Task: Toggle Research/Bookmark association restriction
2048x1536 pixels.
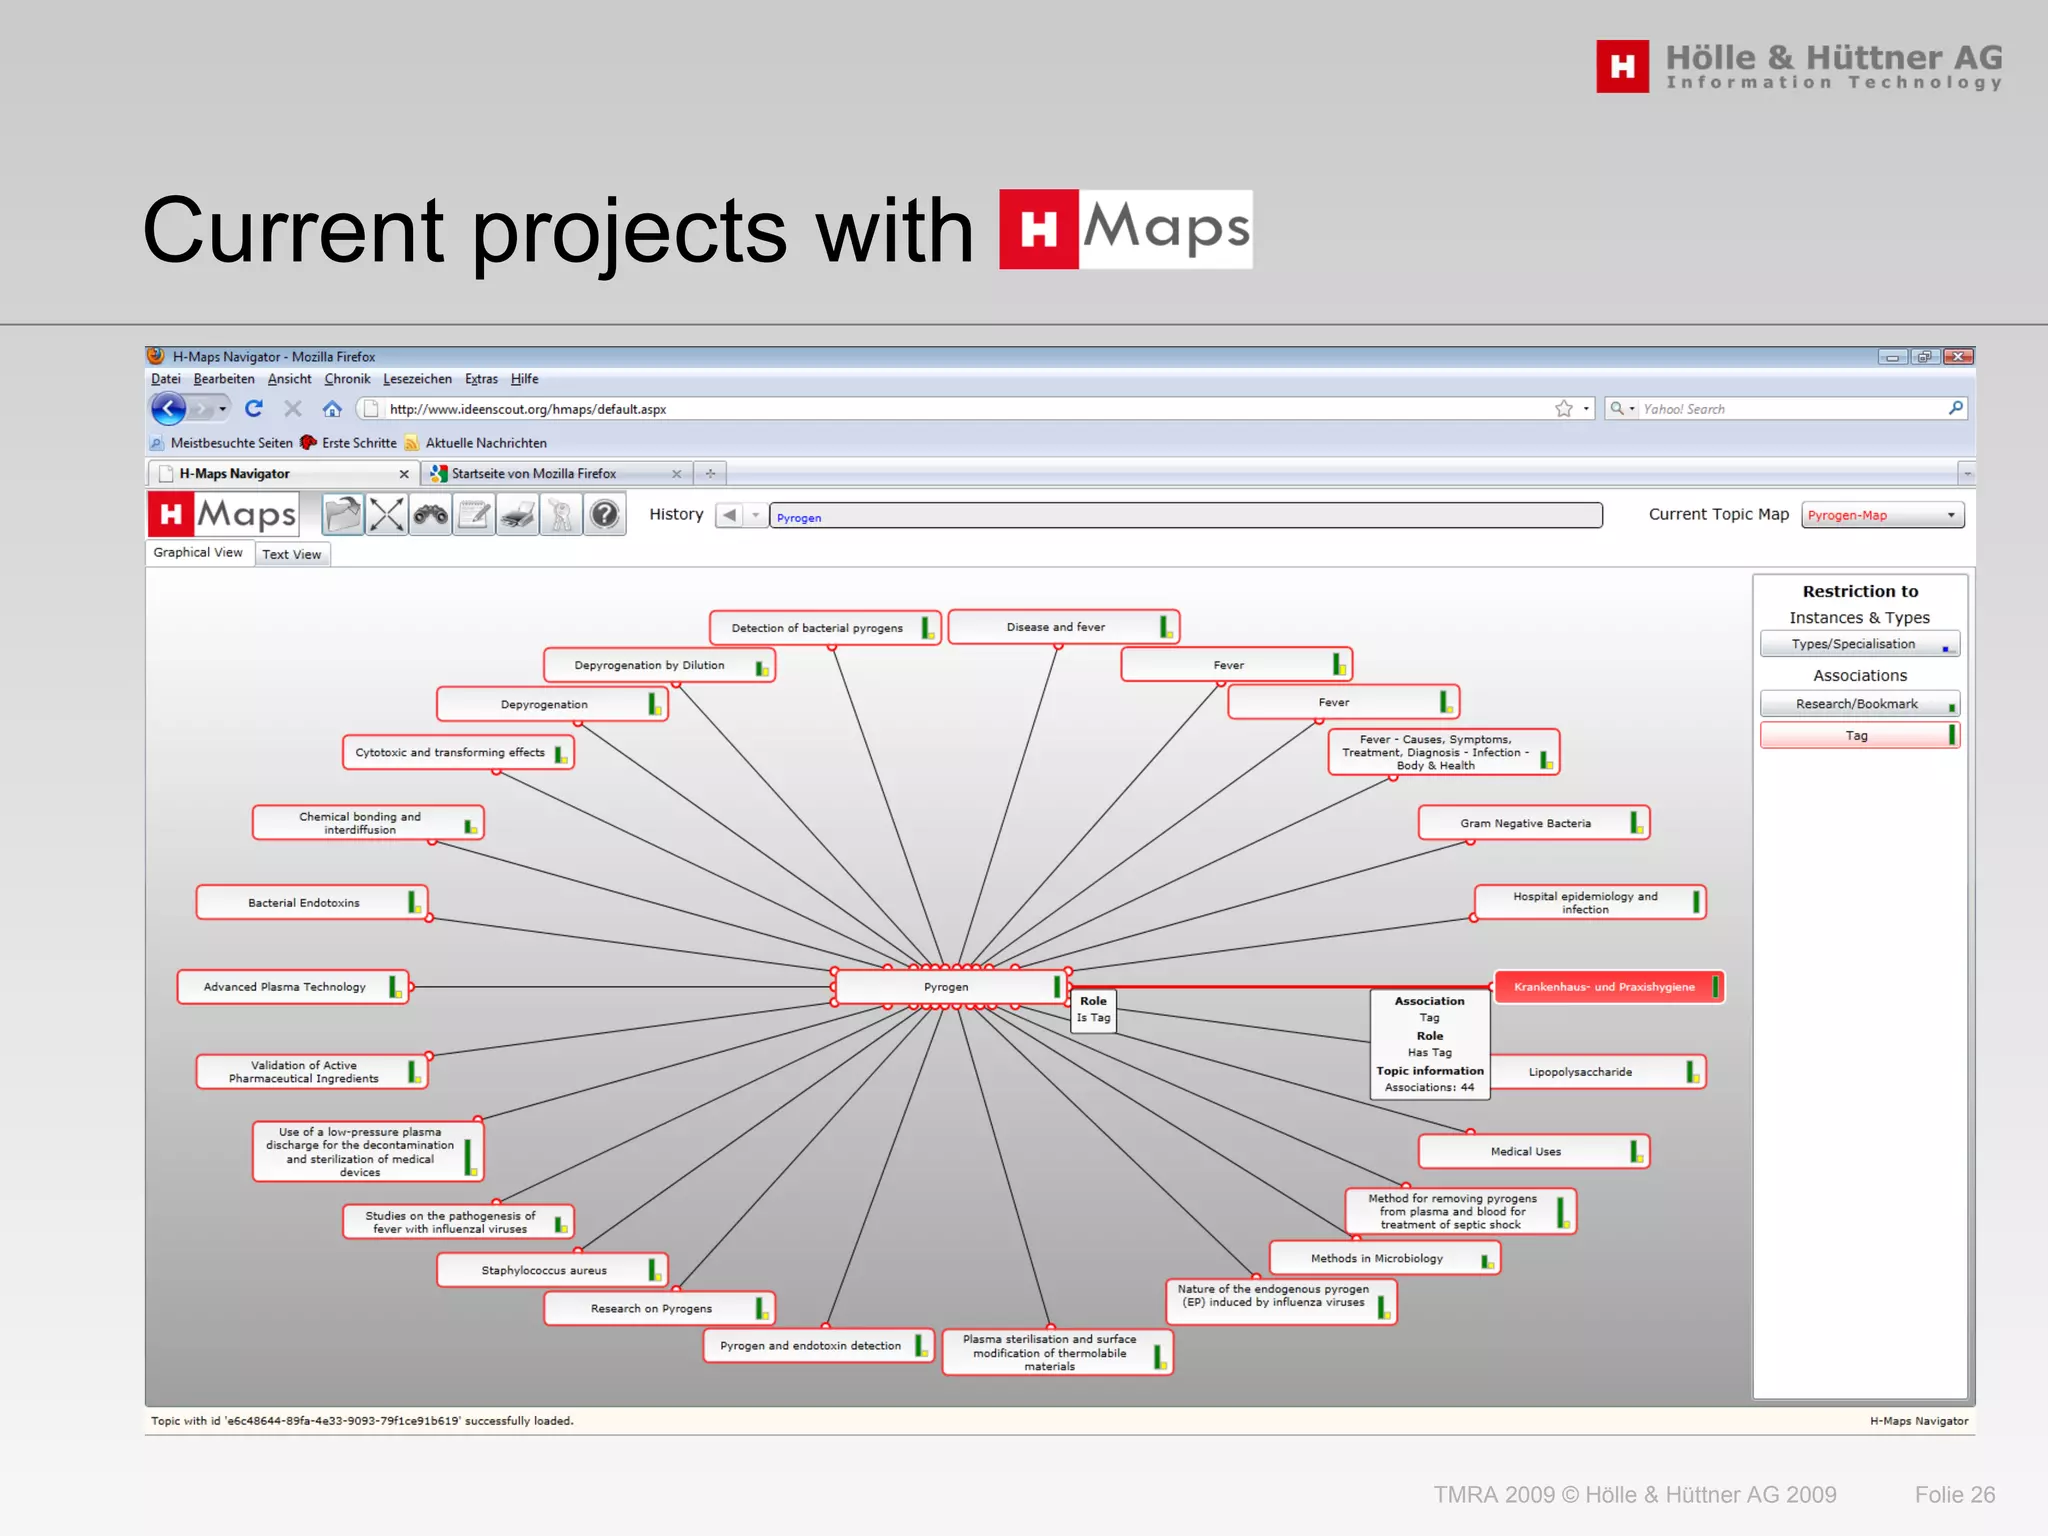Action: [x=1860, y=704]
